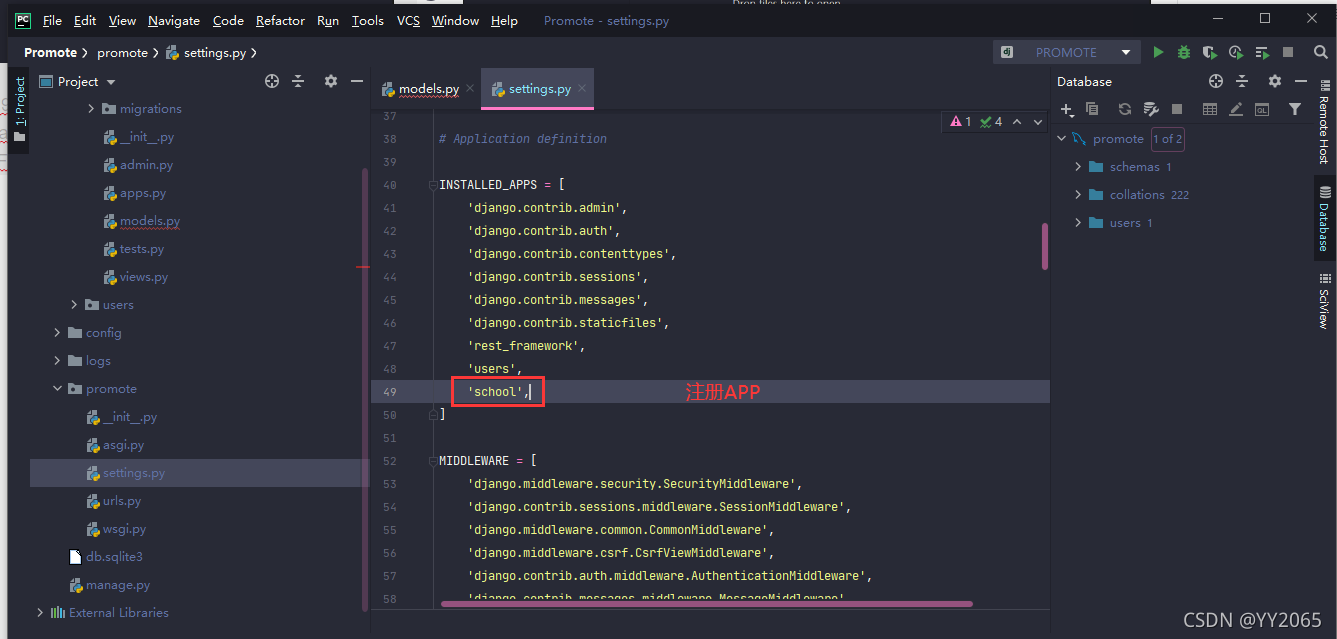
Task: Duplicate data source icon
Action: (1092, 109)
